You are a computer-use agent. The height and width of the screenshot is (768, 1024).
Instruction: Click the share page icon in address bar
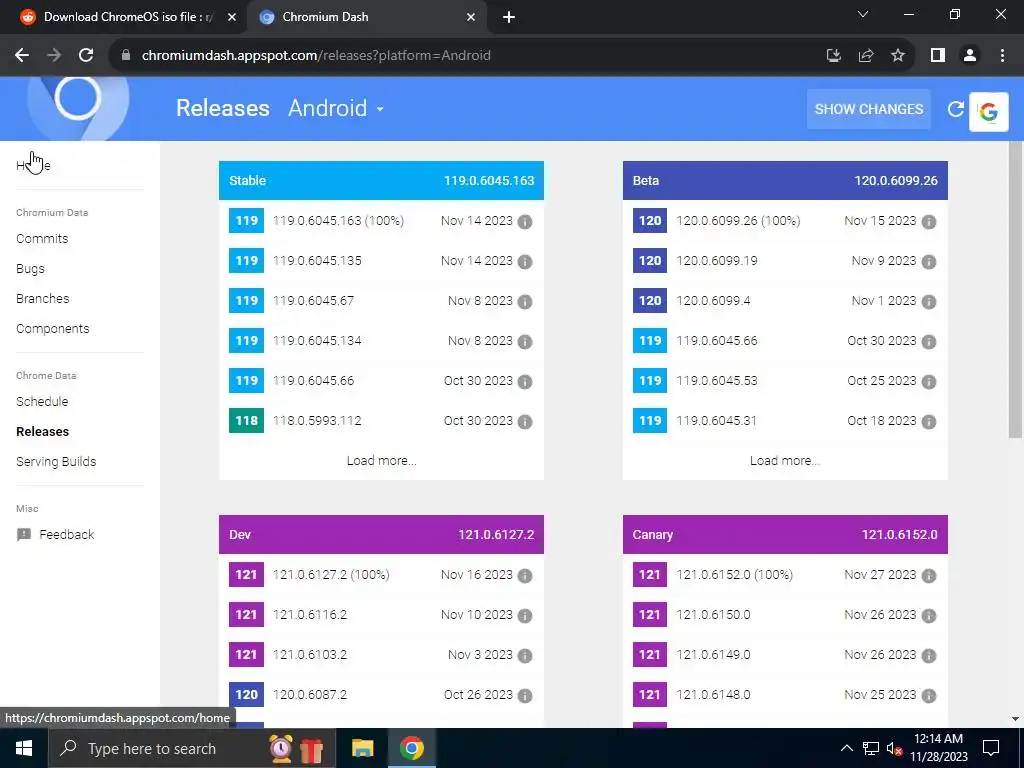point(866,56)
